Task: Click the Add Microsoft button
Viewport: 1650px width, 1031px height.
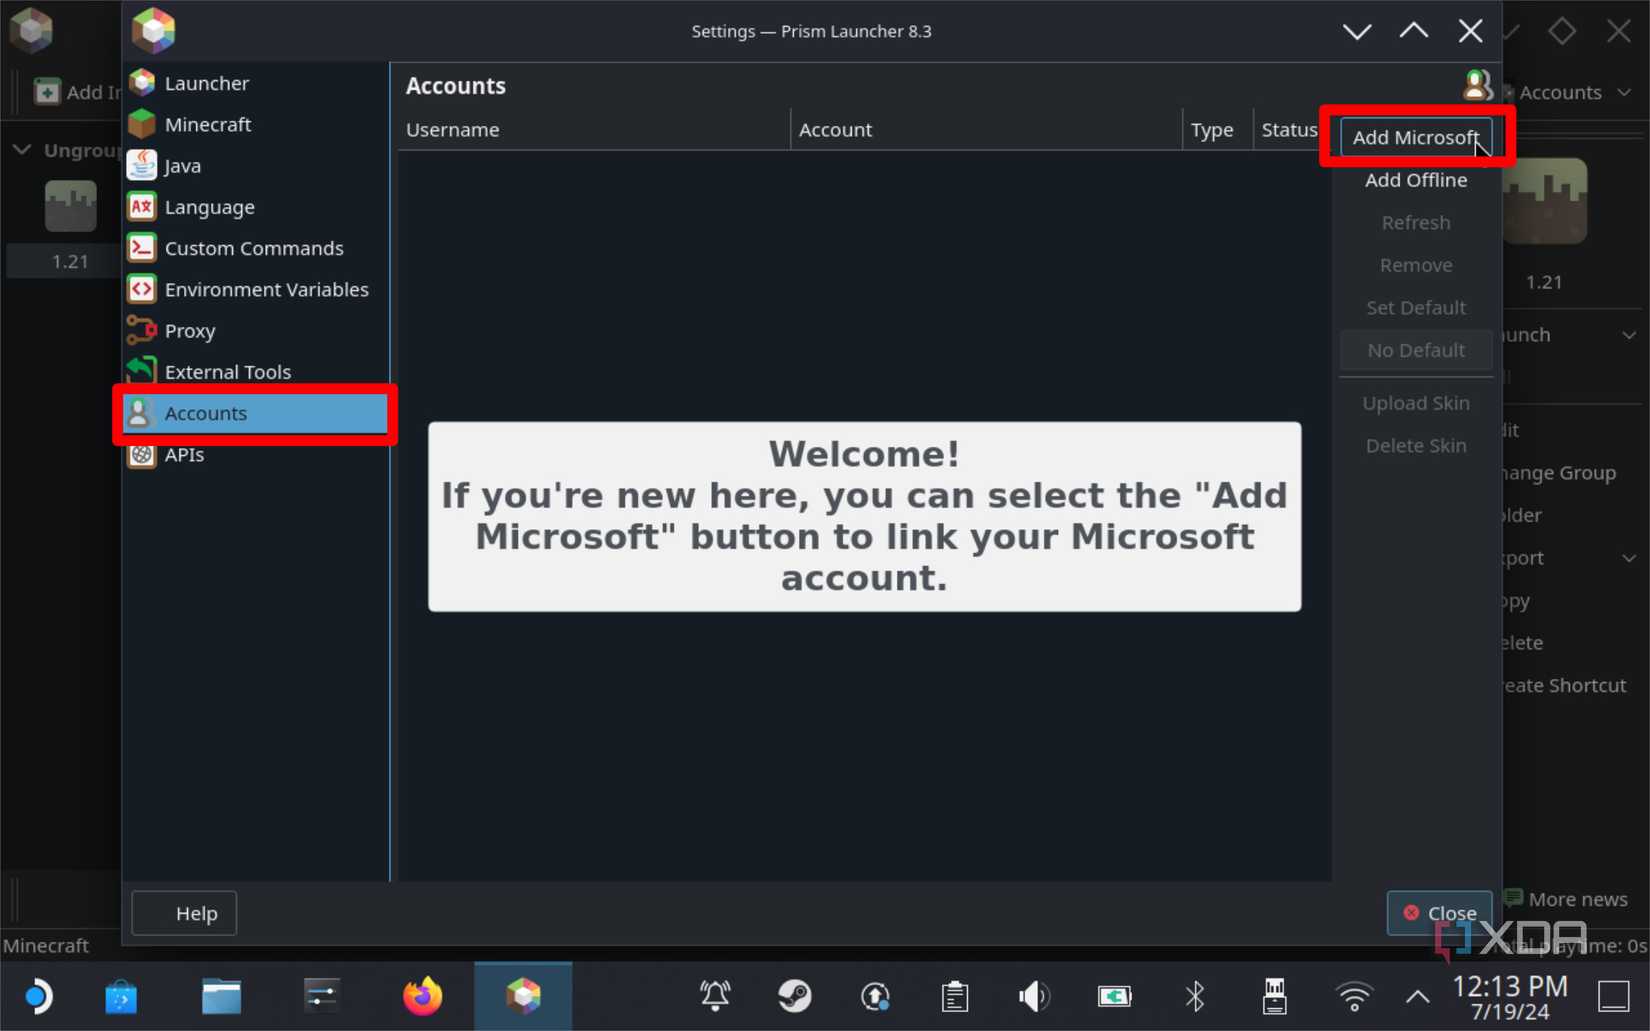Action: [1415, 137]
